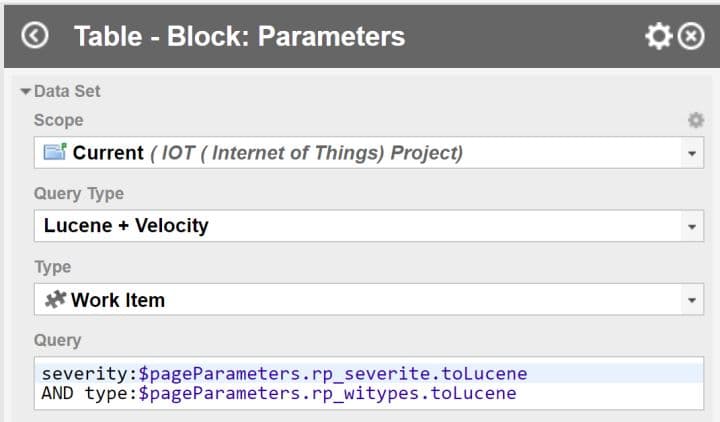Click the back arrow in the header
The width and height of the screenshot is (720, 422).
[35, 36]
